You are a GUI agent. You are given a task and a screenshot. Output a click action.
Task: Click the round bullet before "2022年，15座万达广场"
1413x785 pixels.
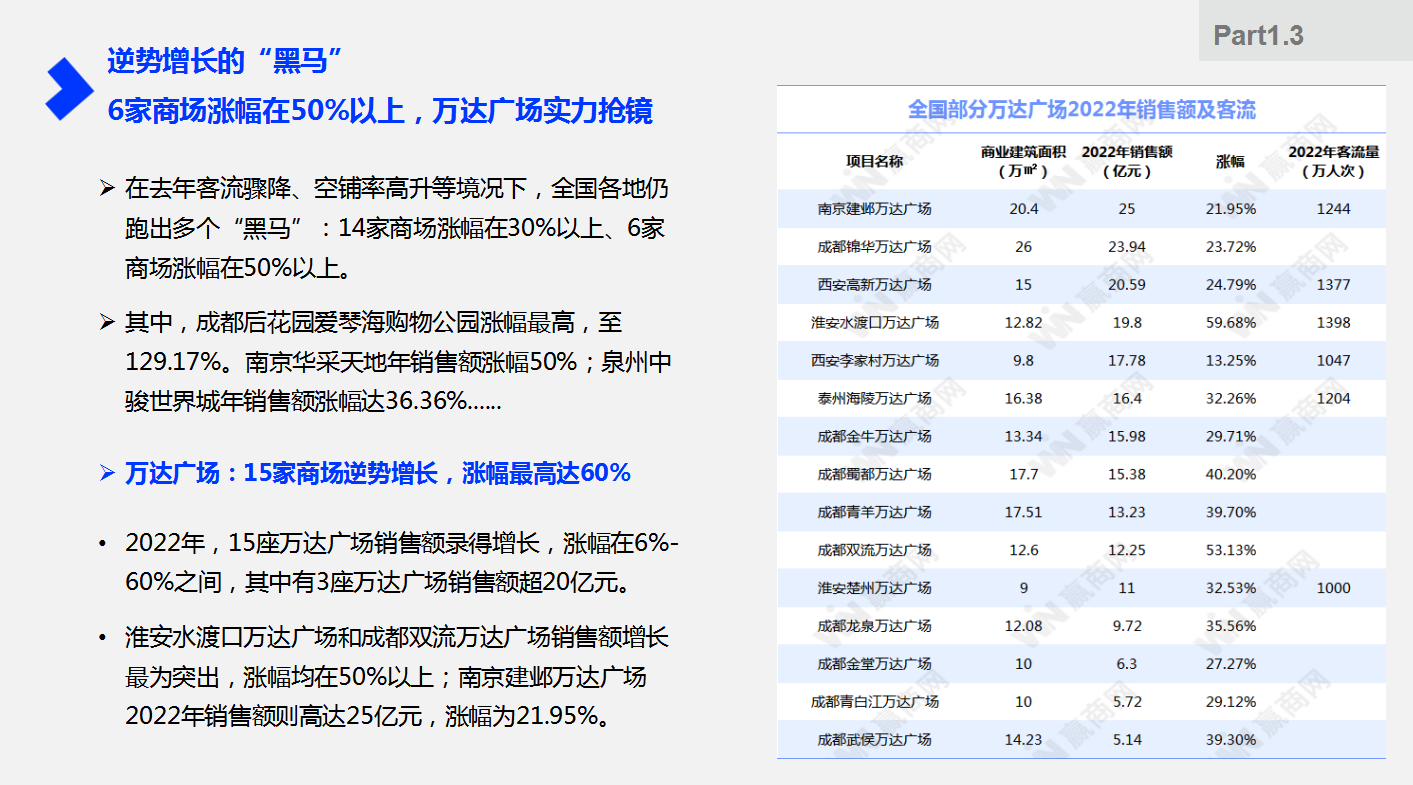(102, 544)
